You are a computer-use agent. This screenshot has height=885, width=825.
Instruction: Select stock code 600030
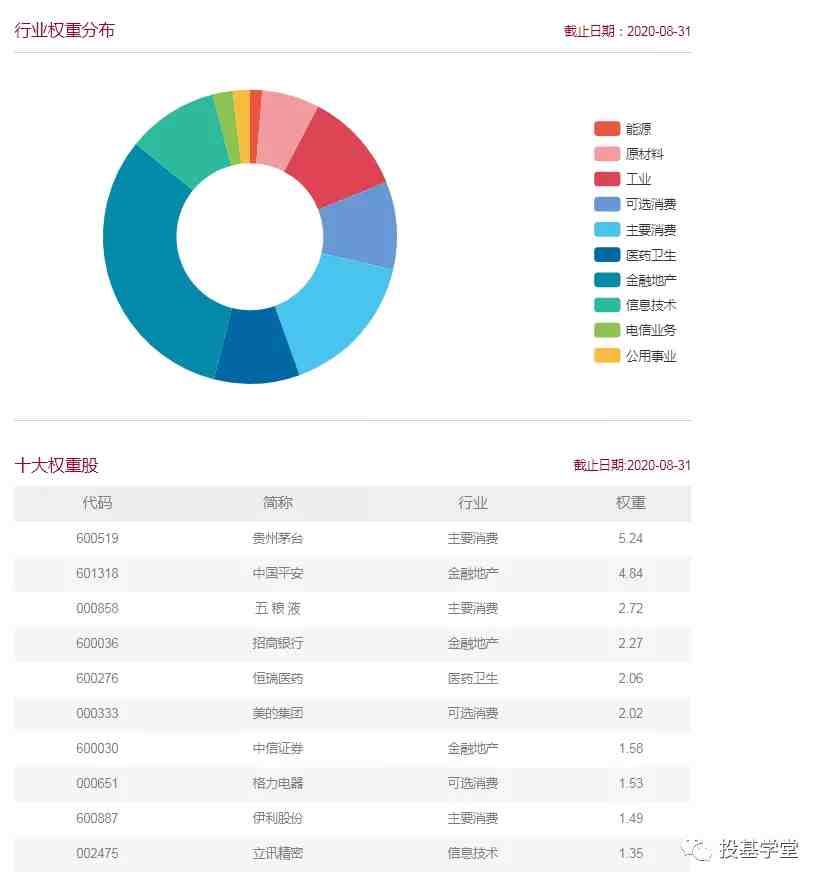coord(97,748)
